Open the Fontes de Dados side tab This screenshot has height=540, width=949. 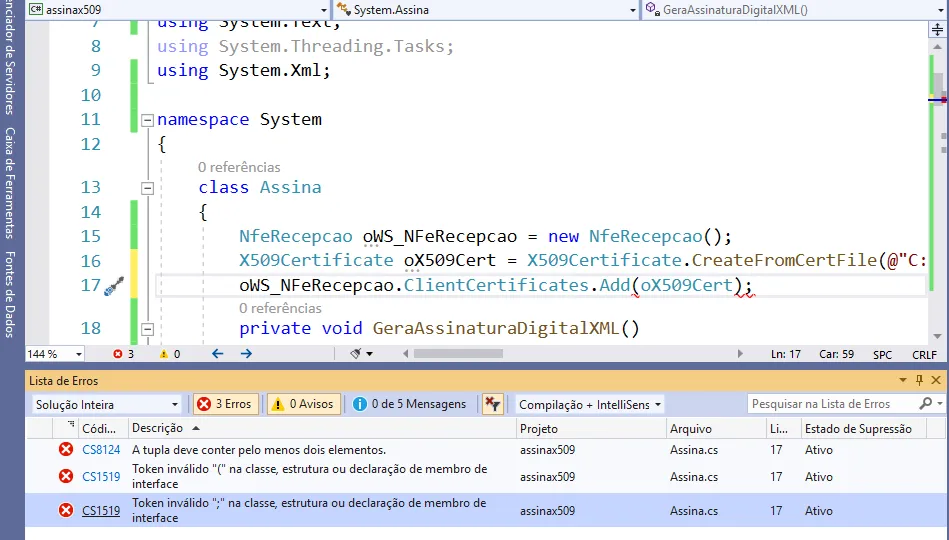[x=9, y=294]
